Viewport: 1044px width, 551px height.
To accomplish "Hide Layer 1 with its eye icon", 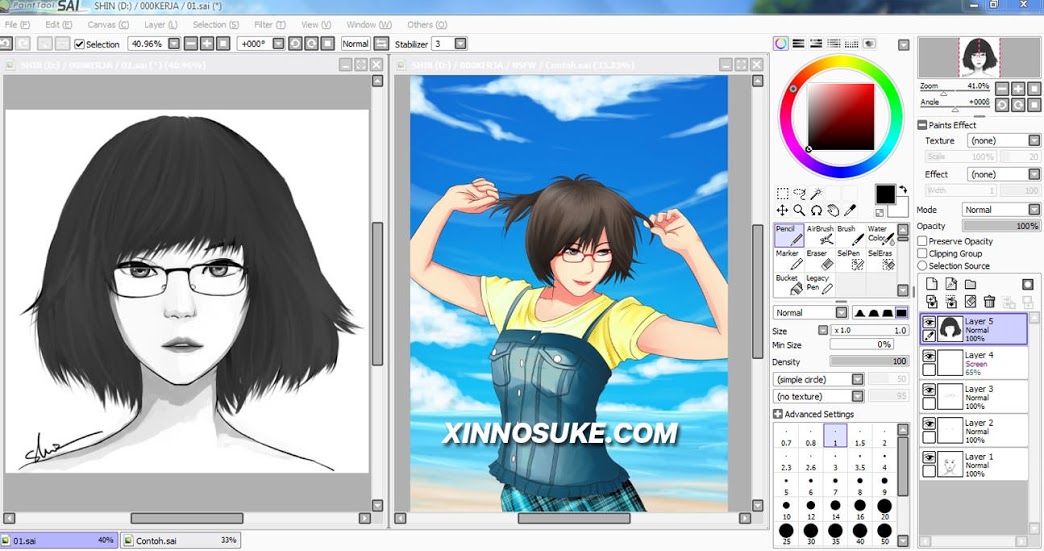I will pyautogui.click(x=929, y=458).
